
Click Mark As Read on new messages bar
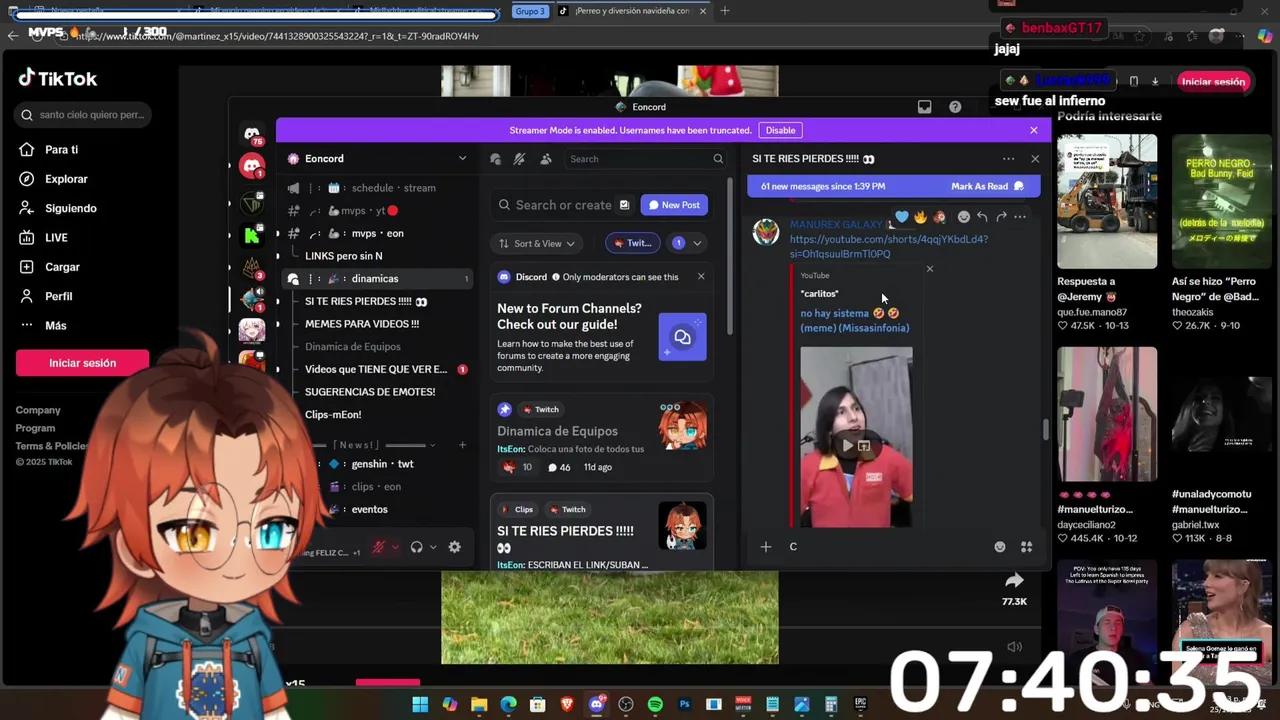coord(987,186)
